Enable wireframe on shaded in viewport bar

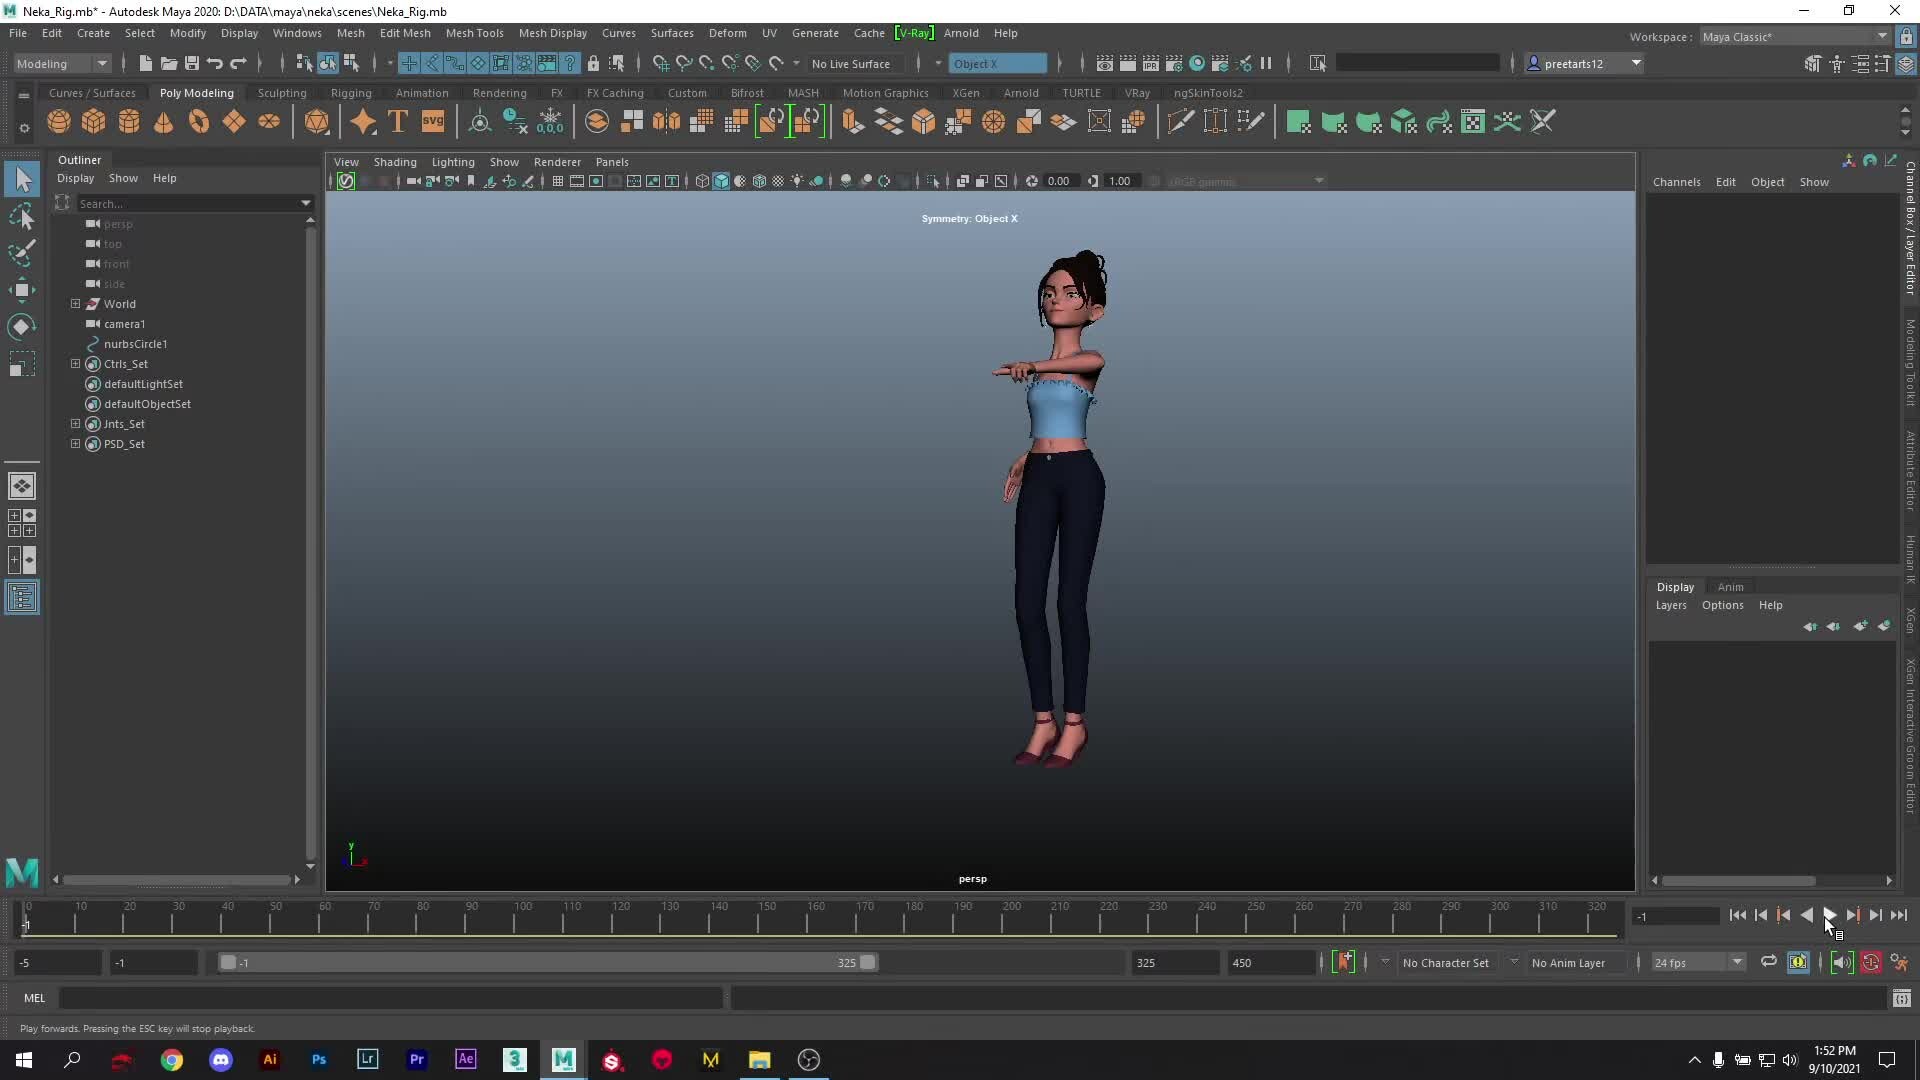[758, 181]
